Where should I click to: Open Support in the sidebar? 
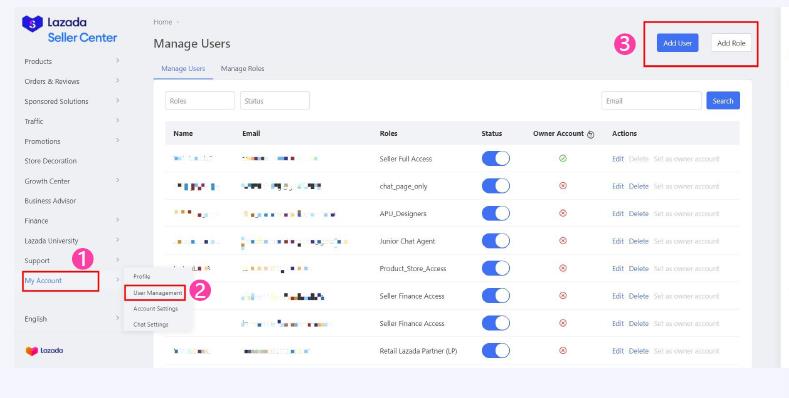pos(37,261)
